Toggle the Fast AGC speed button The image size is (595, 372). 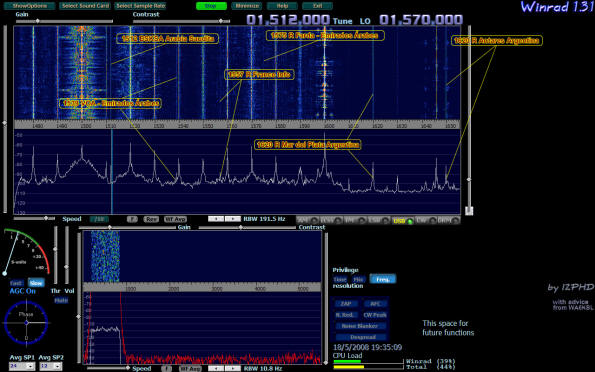17,283
